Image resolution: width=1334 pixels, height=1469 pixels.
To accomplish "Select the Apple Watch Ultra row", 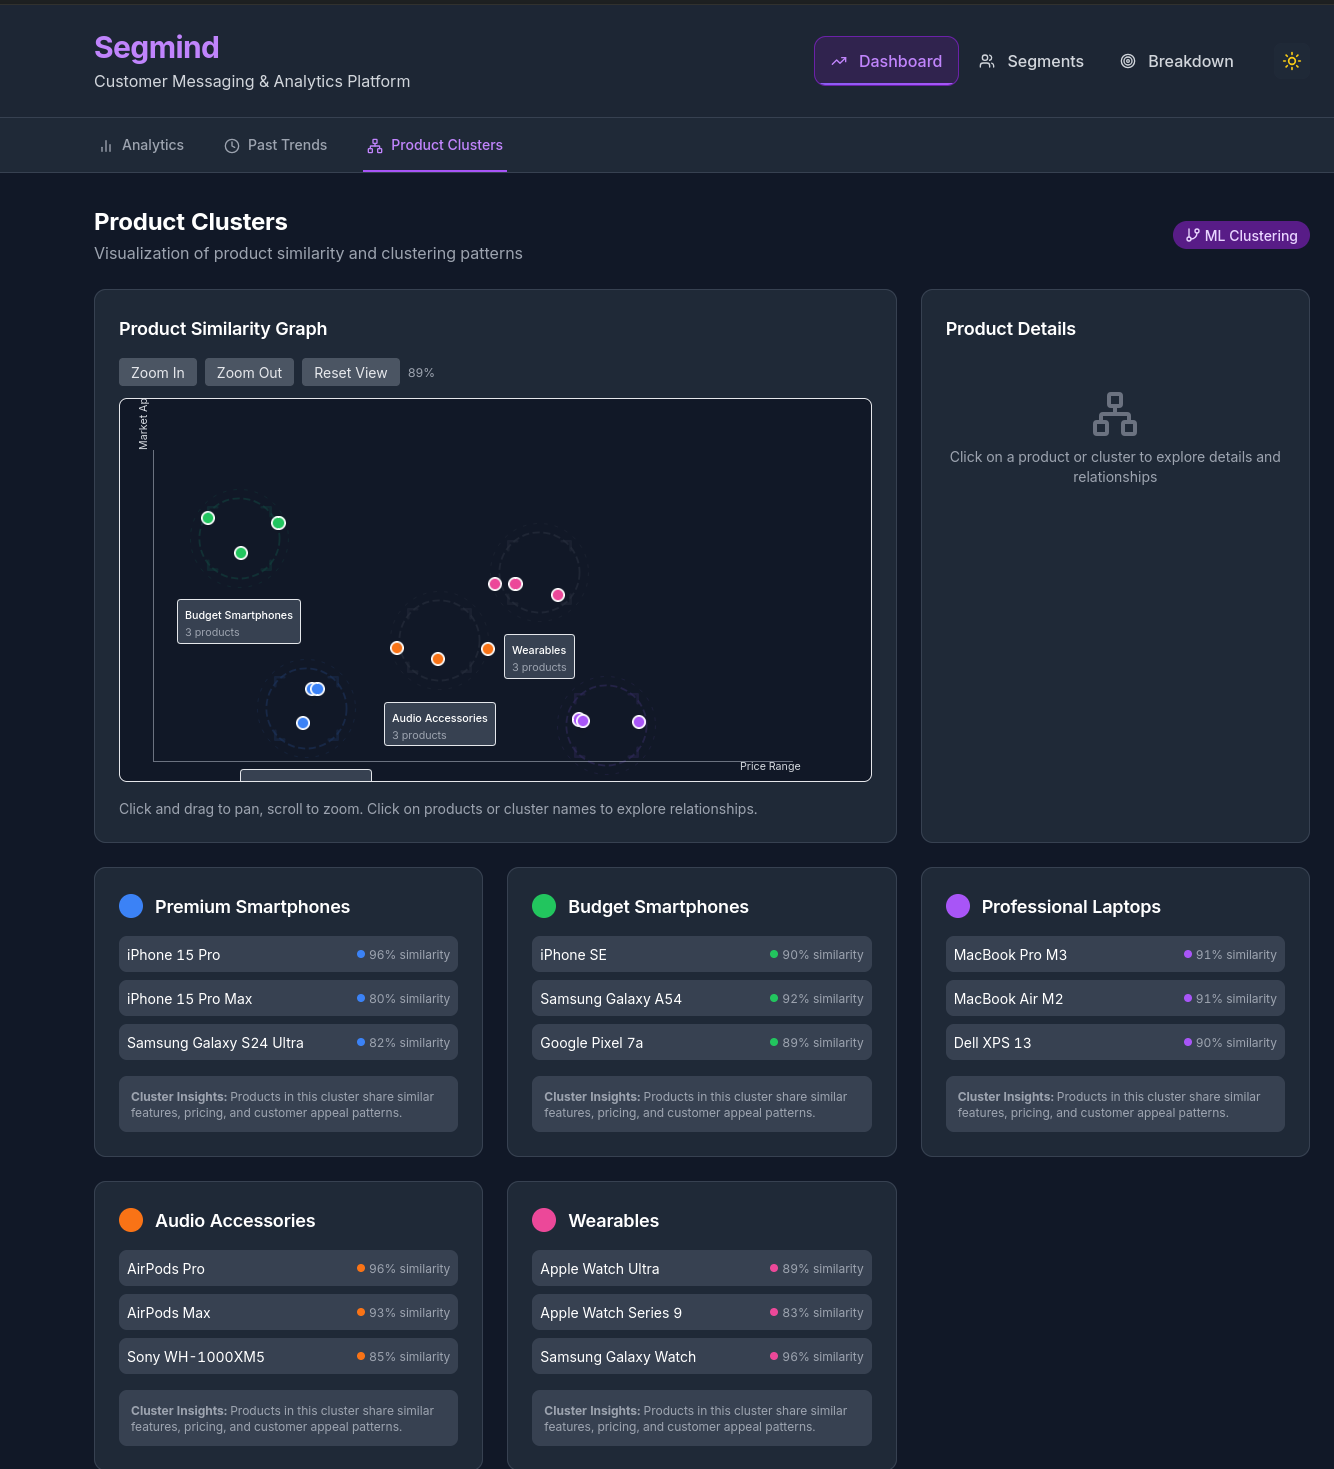I will coord(702,1268).
